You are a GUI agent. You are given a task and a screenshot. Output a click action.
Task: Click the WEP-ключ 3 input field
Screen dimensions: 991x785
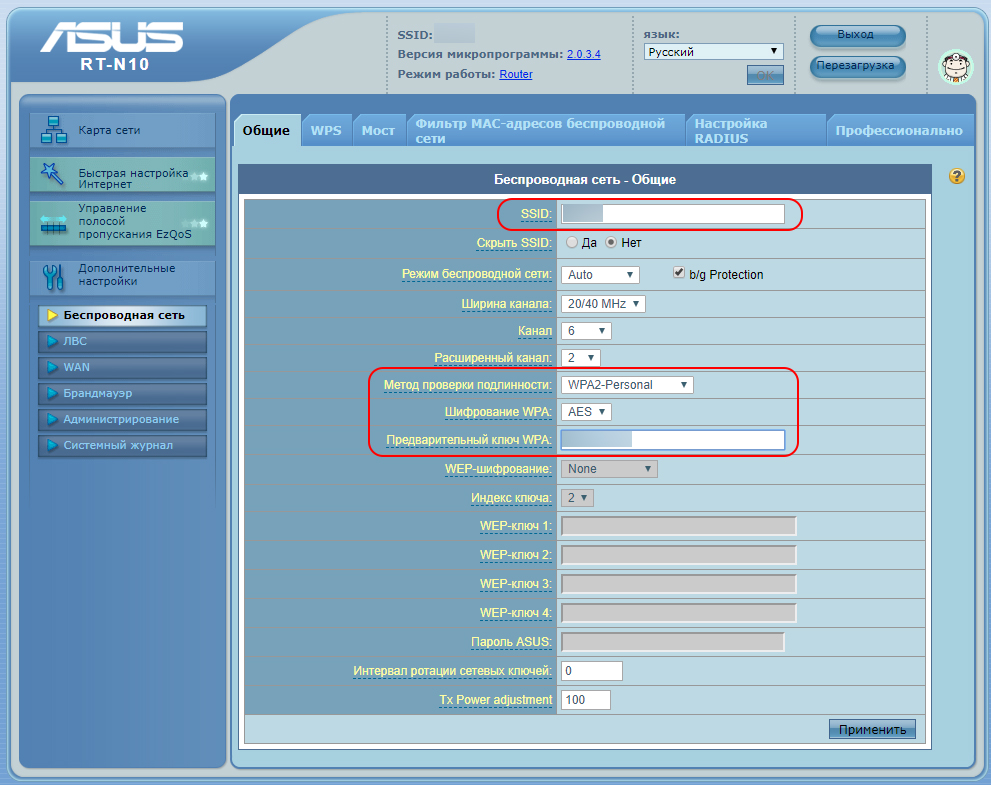(679, 584)
